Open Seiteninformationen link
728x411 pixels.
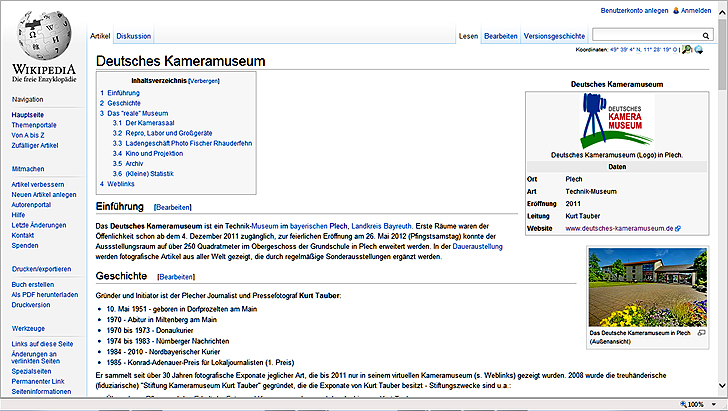pyautogui.click(x=41, y=392)
